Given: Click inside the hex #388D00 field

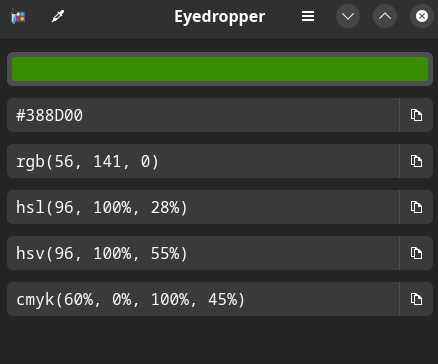Looking at the screenshot, I should (x=203, y=115).
